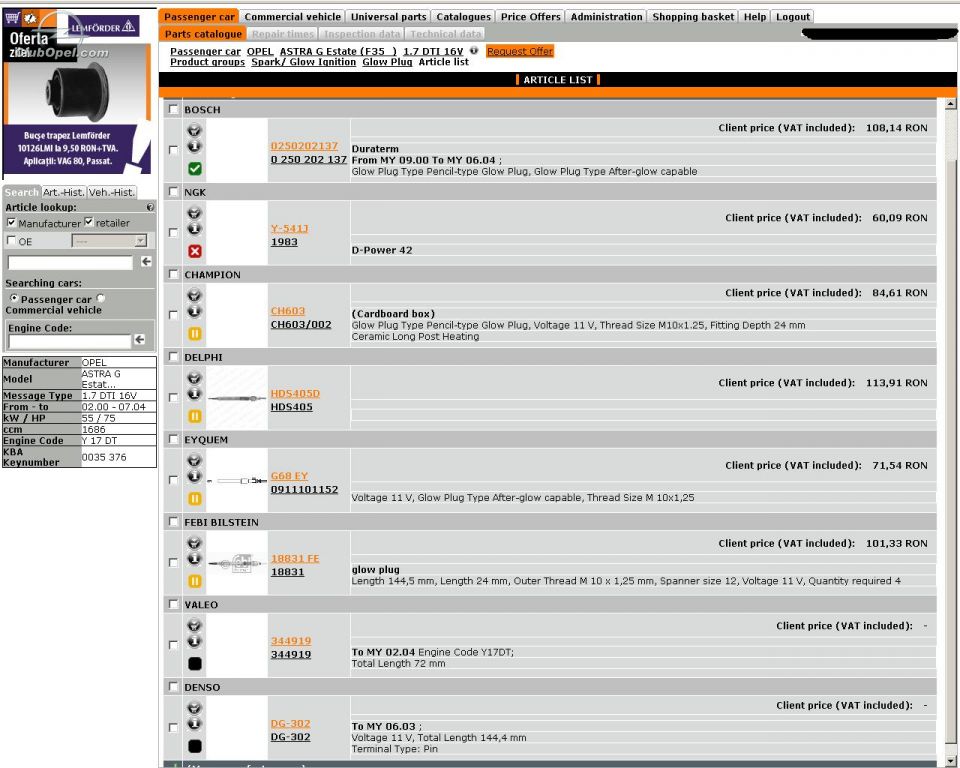Open the DELPHI glow plug thumbnail

pos(236,398)
